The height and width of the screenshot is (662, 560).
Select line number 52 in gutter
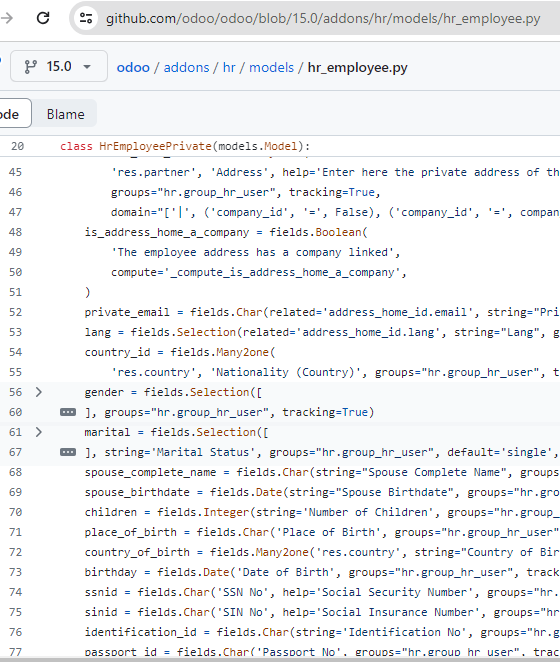(x=16, y=312)
